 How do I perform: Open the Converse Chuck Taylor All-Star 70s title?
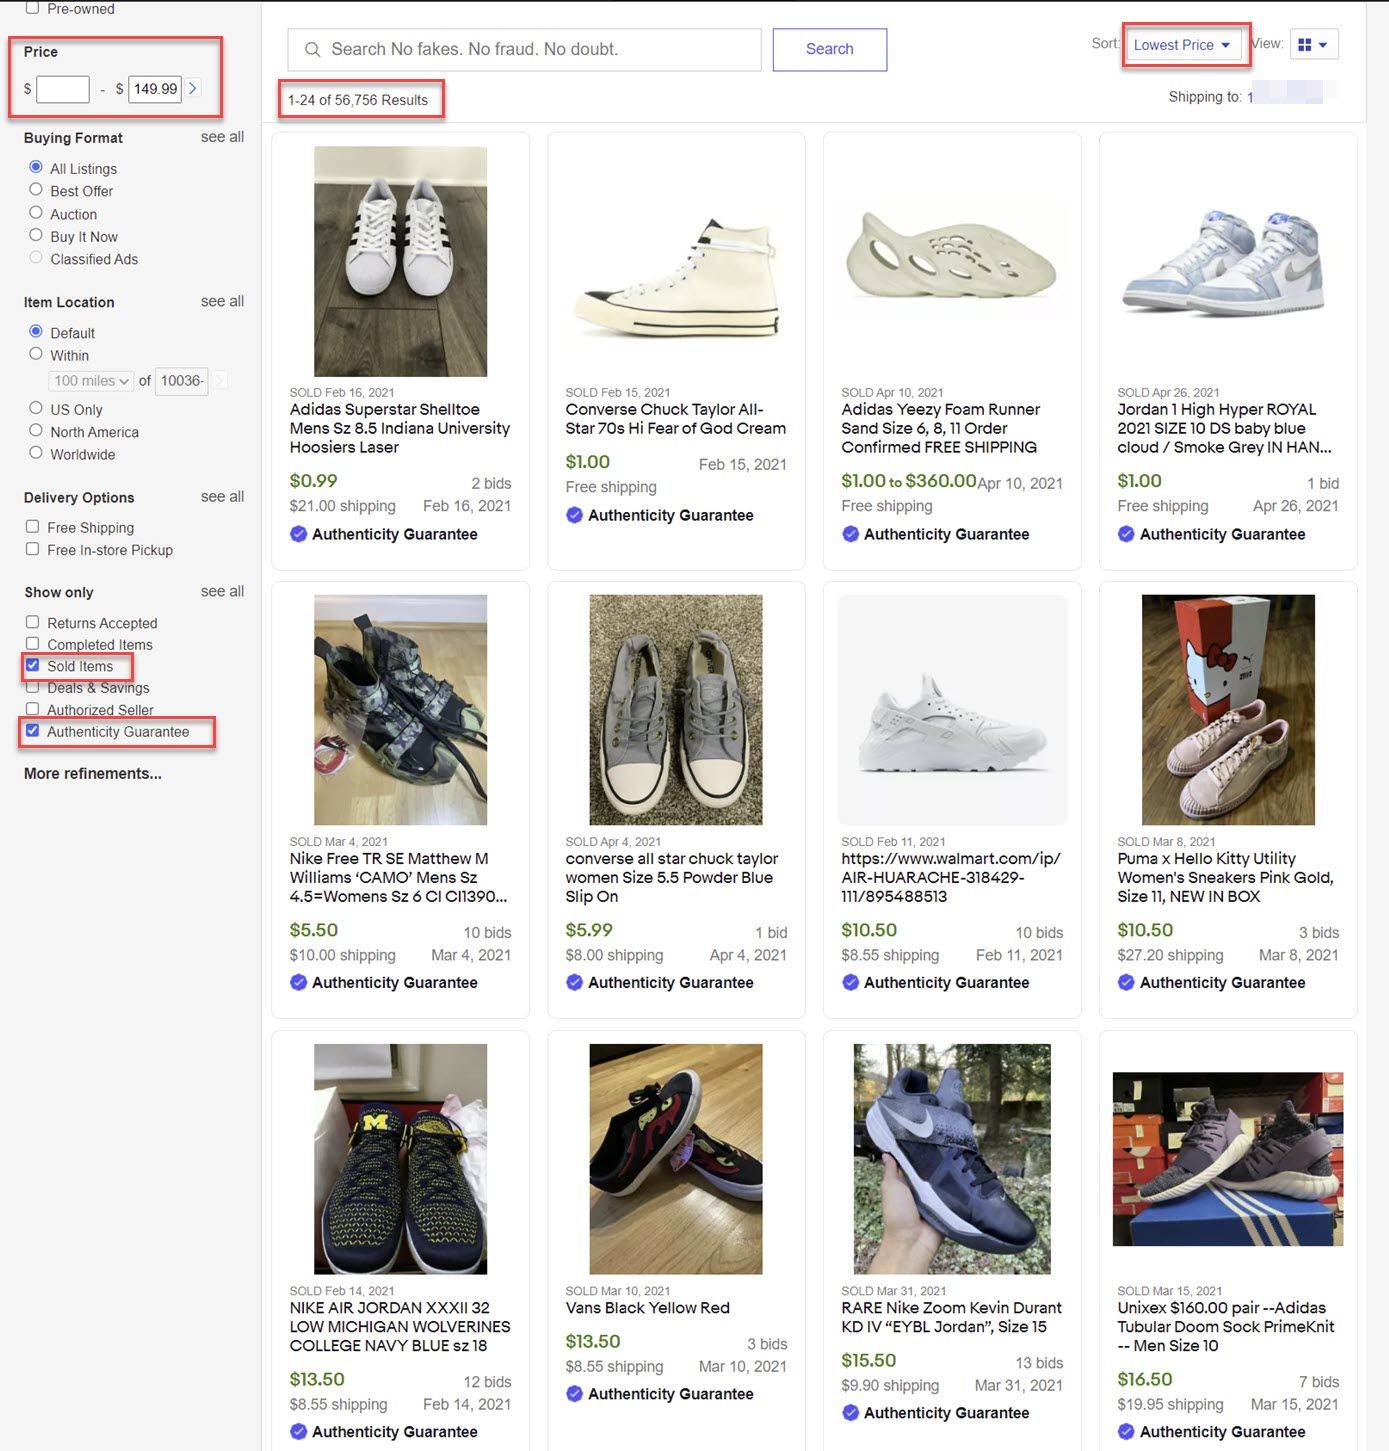pos(676,419)
